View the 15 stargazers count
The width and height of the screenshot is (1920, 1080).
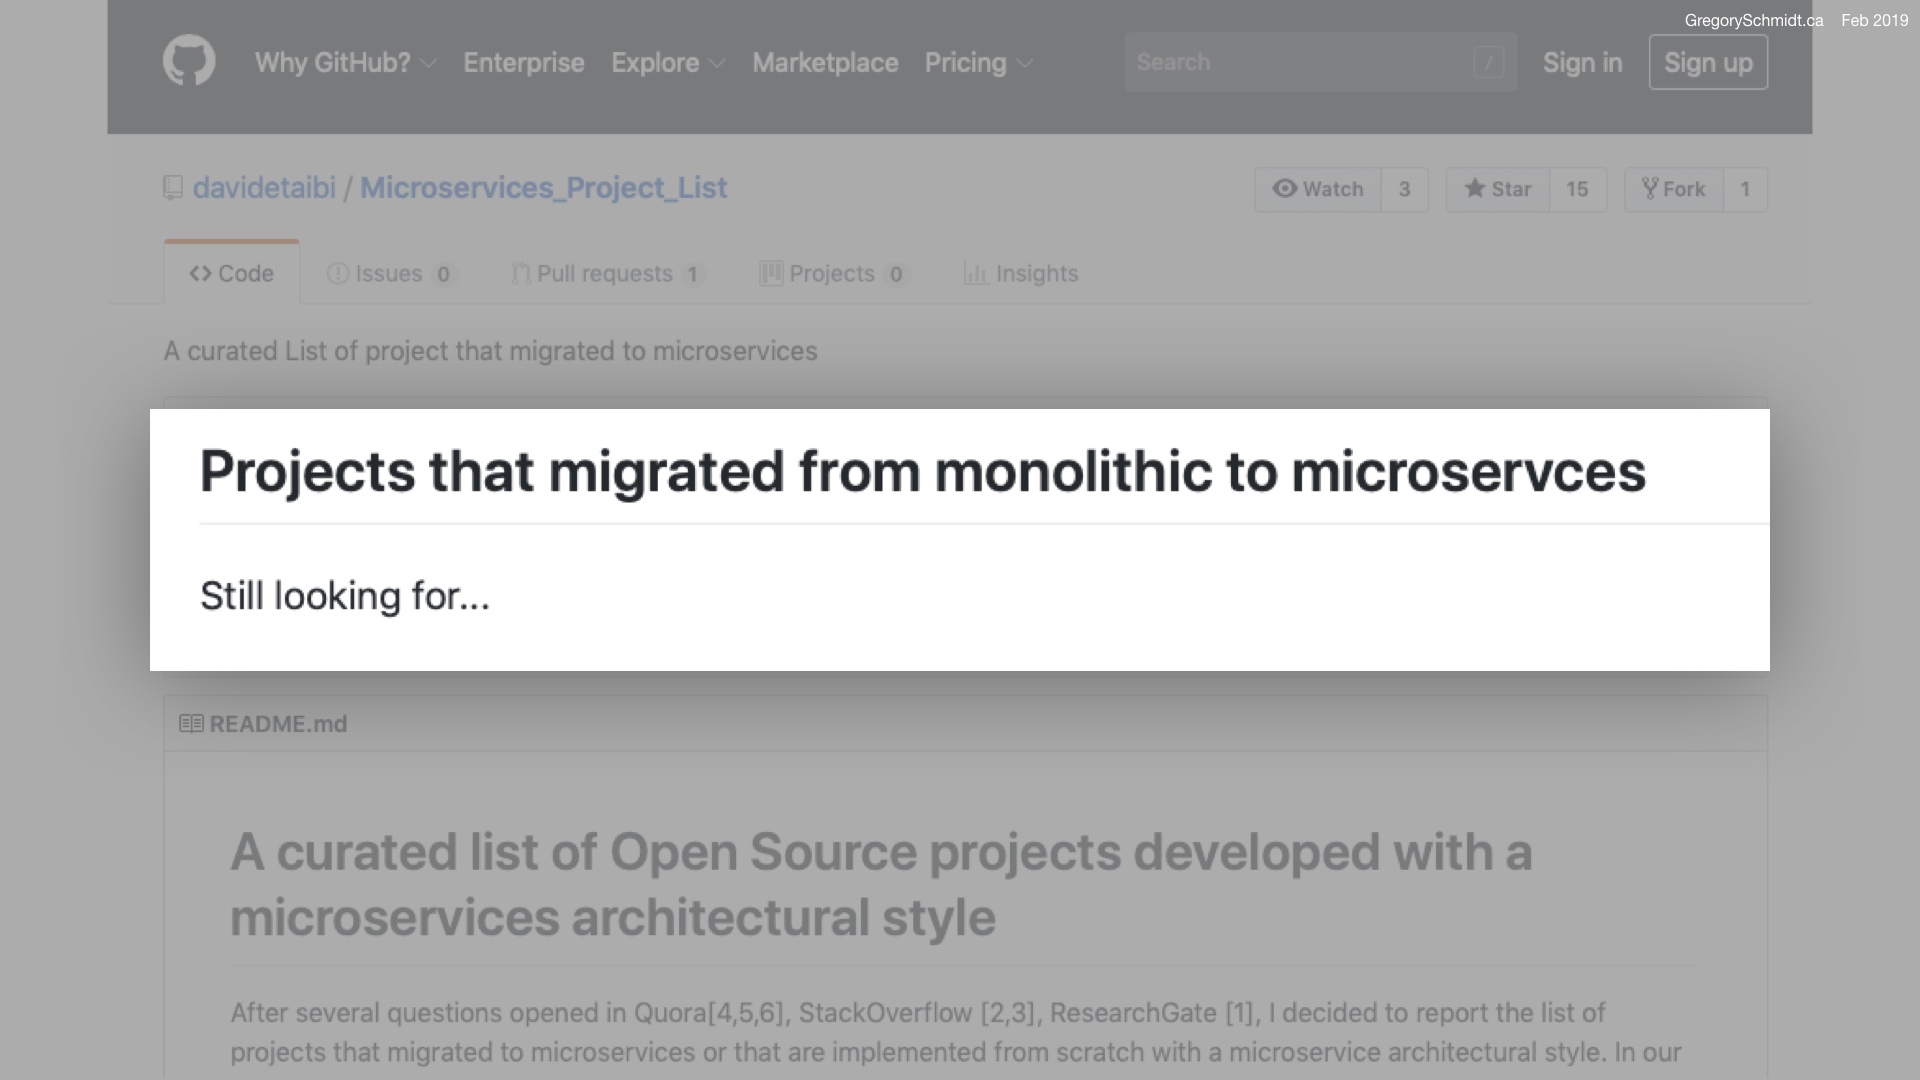point(1577,189)
